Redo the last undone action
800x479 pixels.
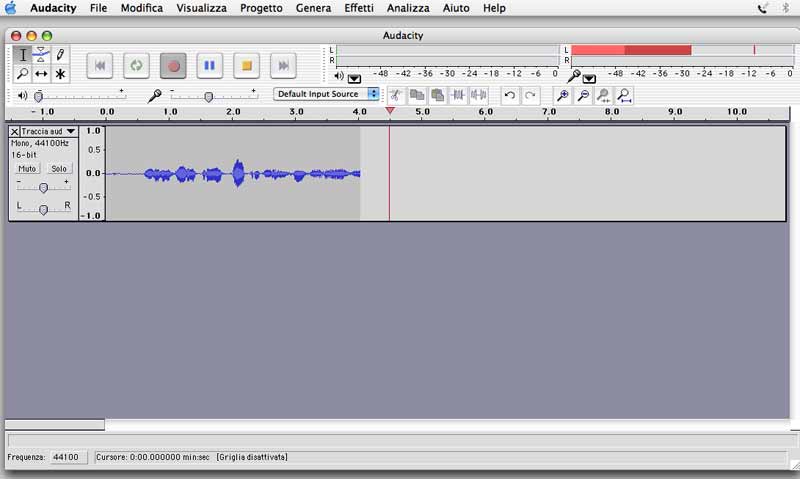530,95
